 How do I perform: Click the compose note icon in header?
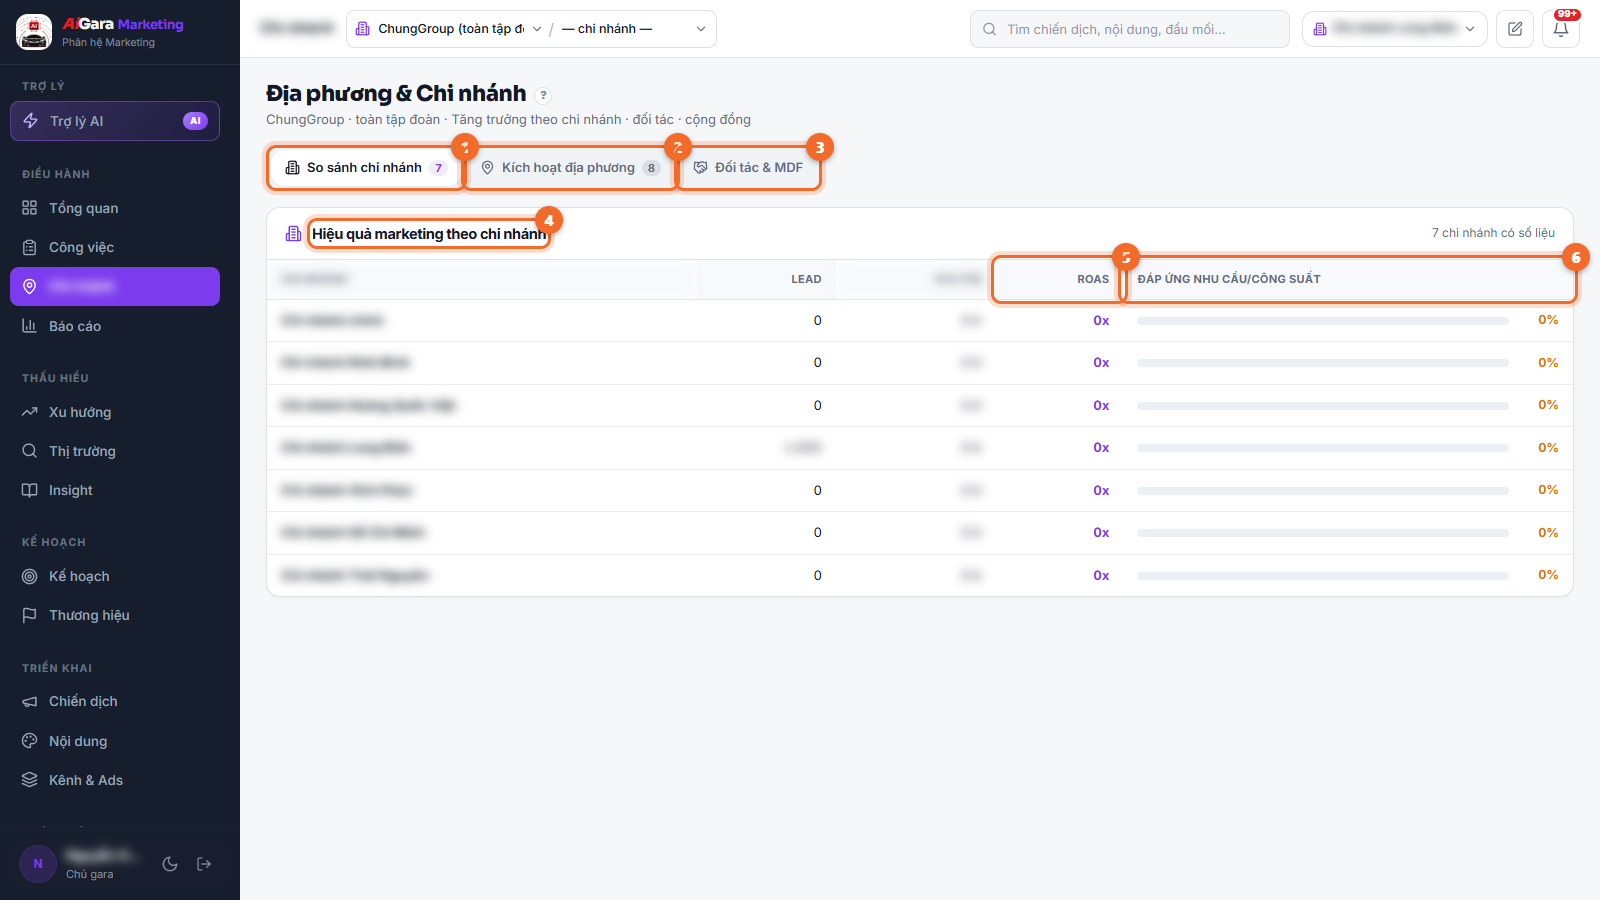point(1515,29)
